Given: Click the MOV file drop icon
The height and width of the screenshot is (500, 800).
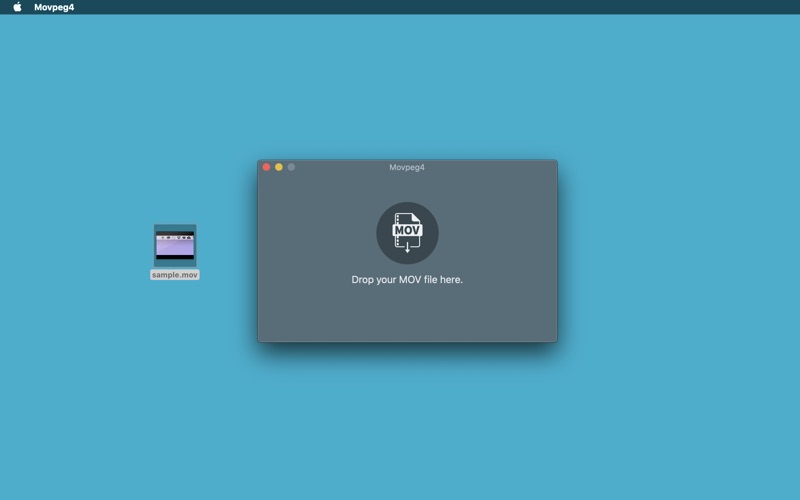Looking at the screenshot, I should click(407, 233).
